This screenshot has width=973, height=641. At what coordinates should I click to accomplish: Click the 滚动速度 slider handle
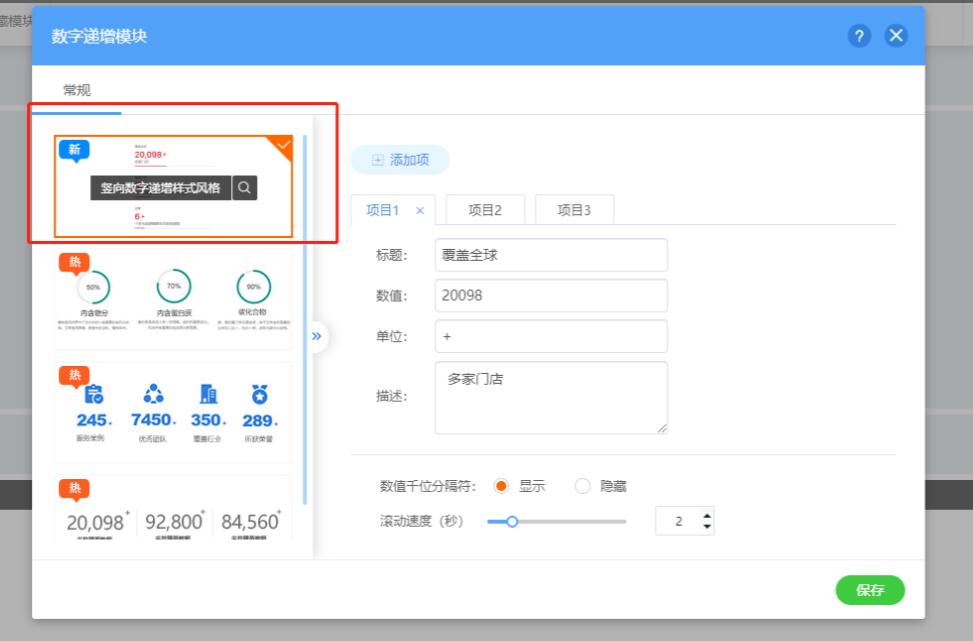(x=512, y=521)
